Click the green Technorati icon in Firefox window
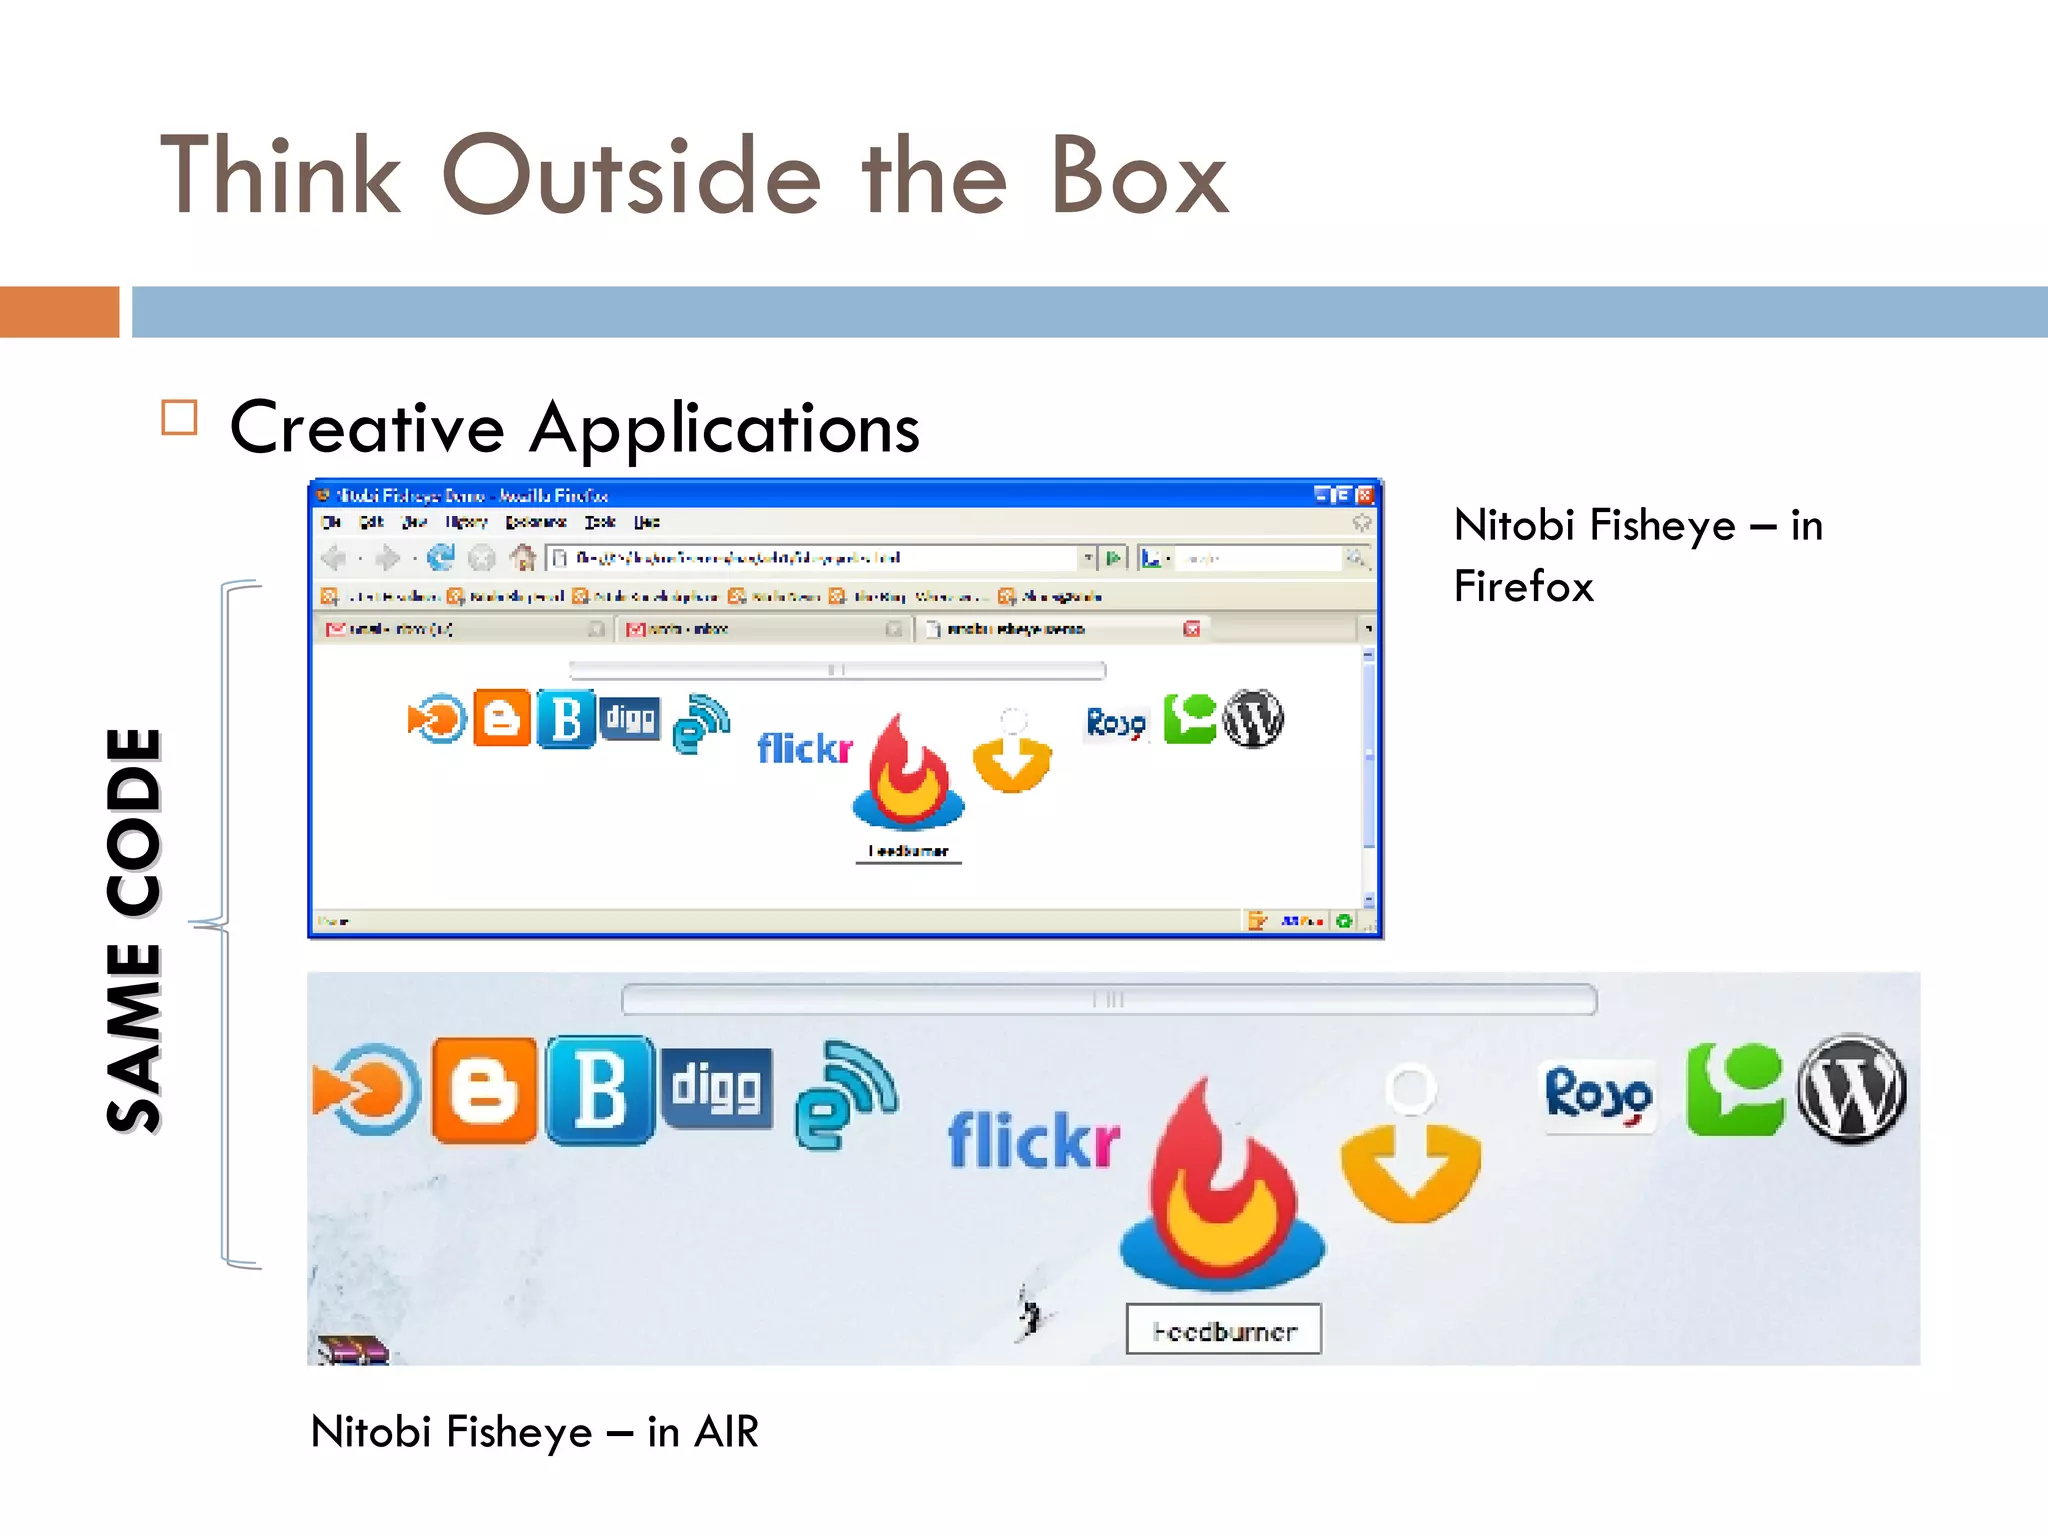 point(1190,719)
